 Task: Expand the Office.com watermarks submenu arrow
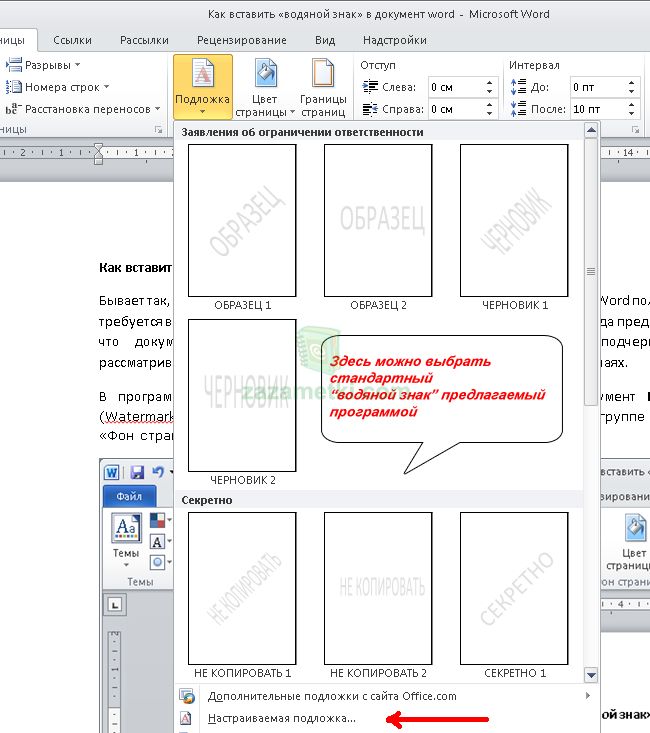(x=588, y=696)
